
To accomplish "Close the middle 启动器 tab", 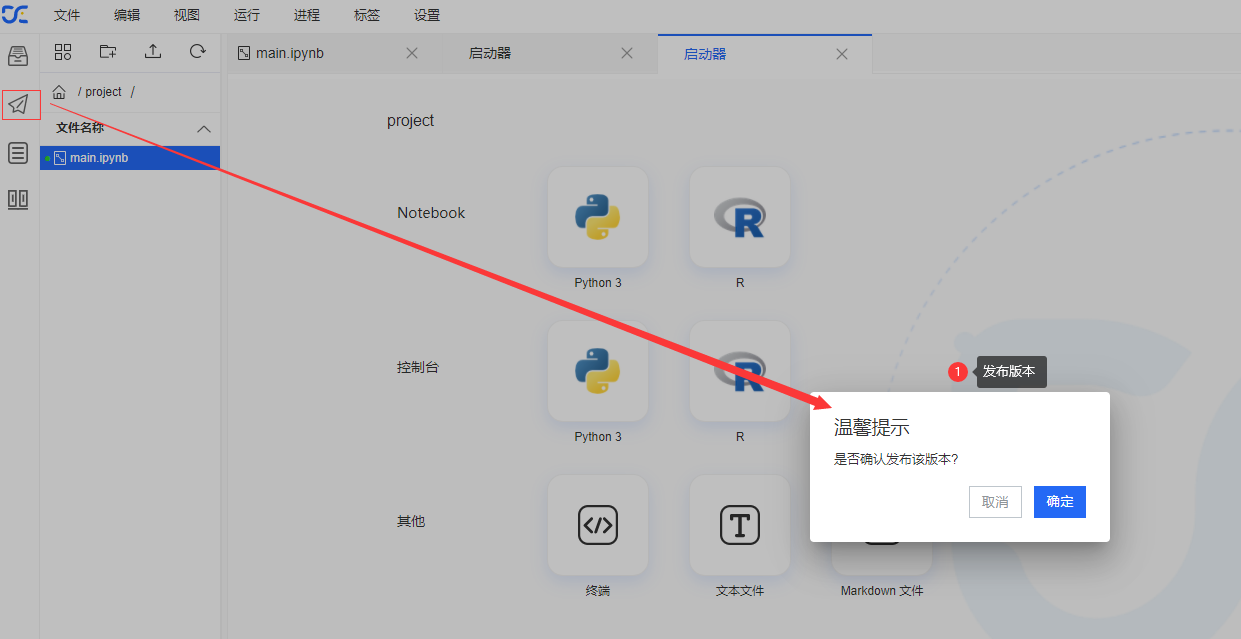I will 627,53.
